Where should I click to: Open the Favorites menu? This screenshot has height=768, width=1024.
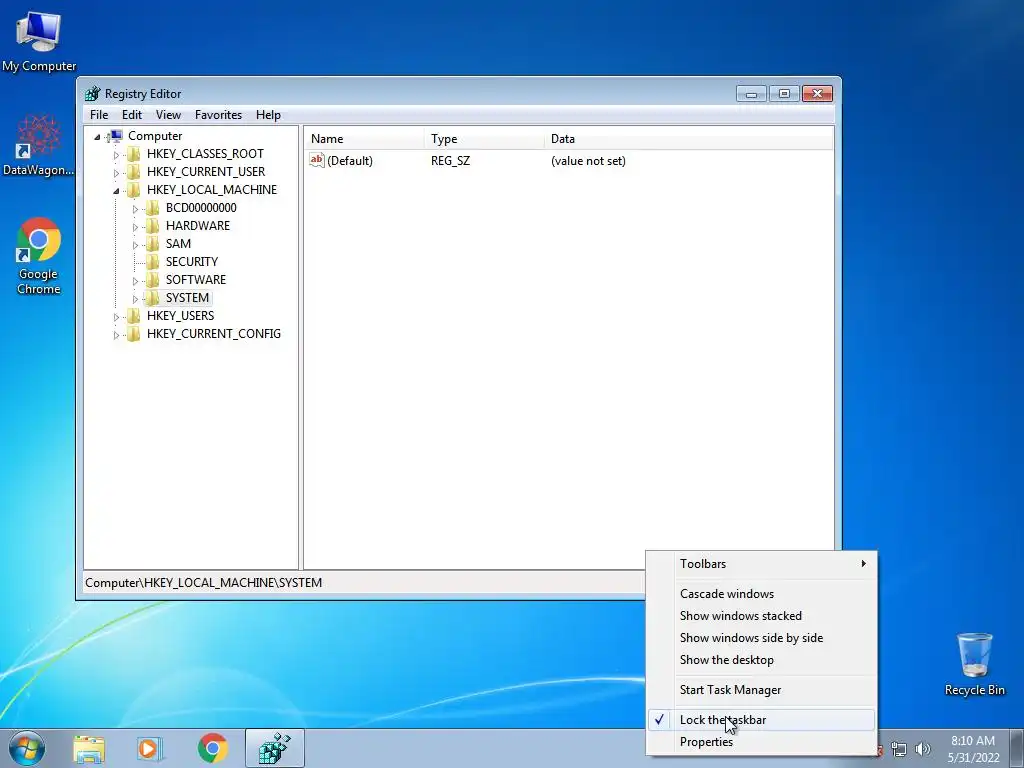coord(218,114)
